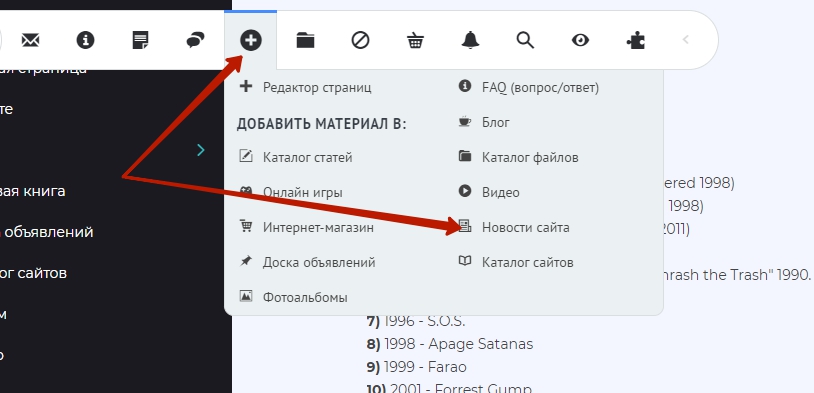Click the plus add-material toolbar icon
Image resolution: width=814 pixels, height=393 pixels.
[251, 40]
